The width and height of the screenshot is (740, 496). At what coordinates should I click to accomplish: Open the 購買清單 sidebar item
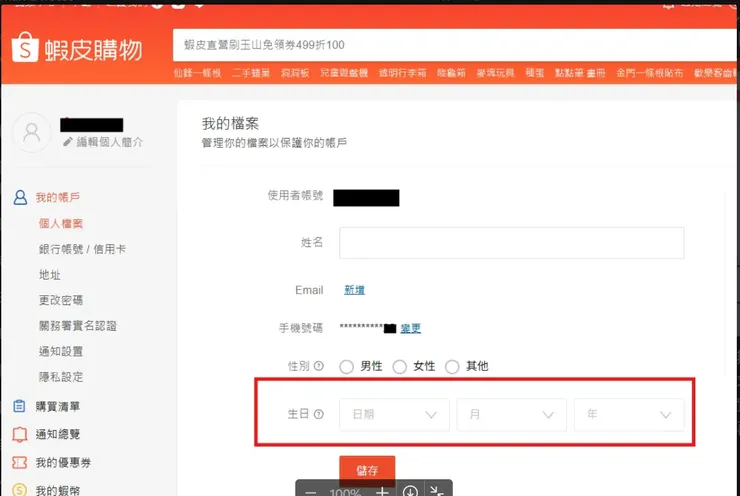[x=58, y=406]
